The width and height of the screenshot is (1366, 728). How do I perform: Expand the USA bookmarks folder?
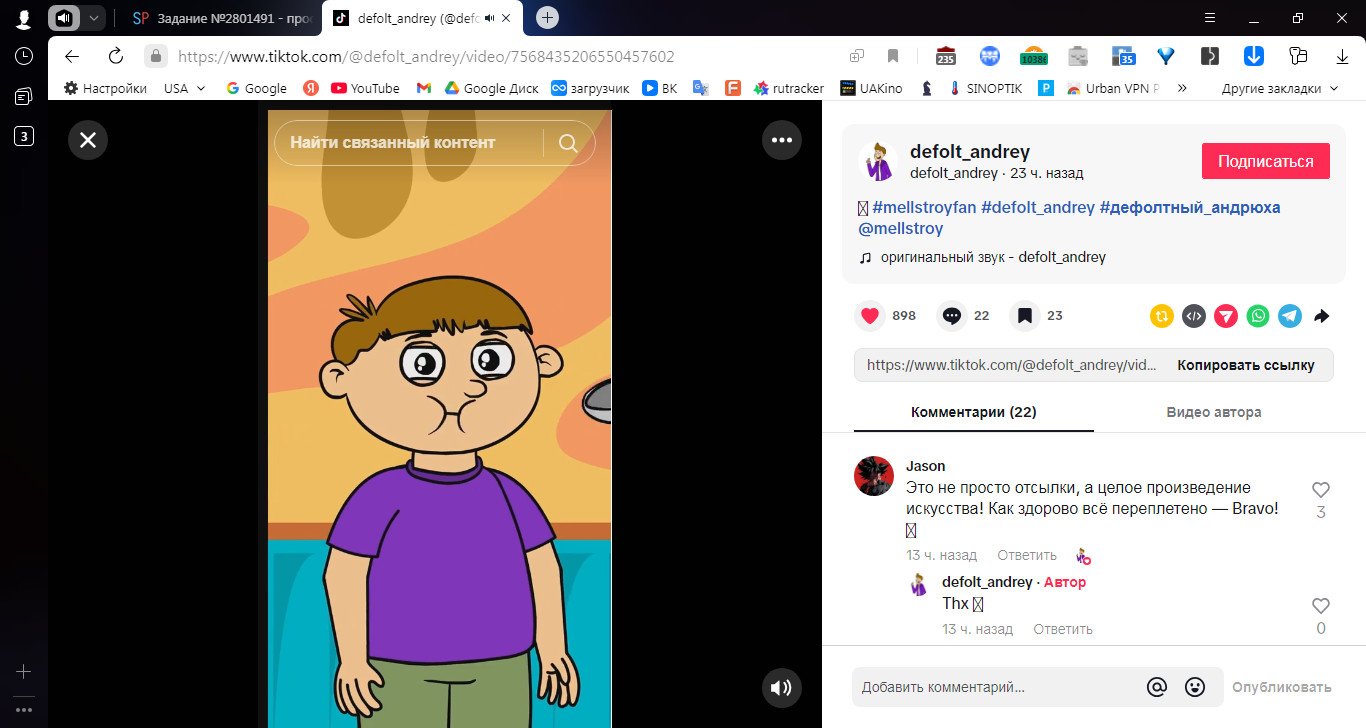point(185,88)
